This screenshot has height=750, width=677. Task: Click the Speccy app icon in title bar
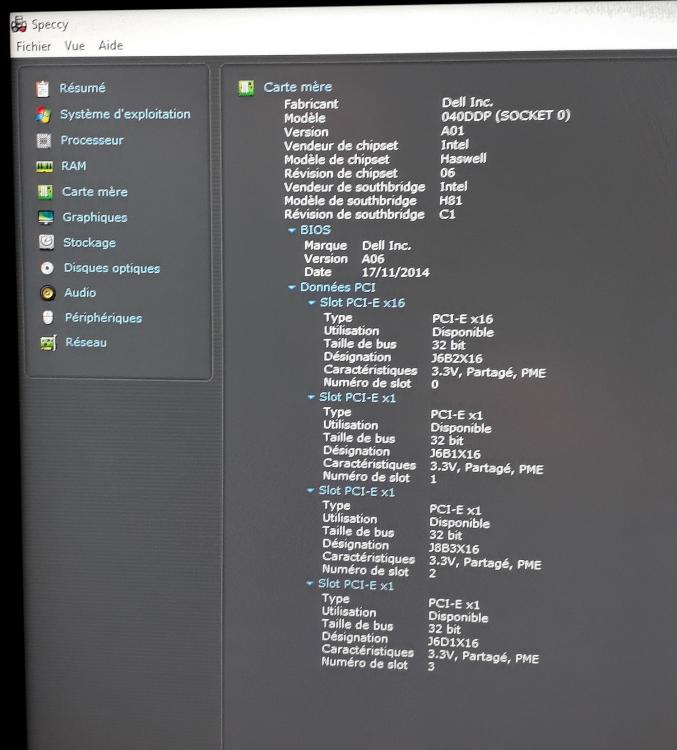[19, 24]
